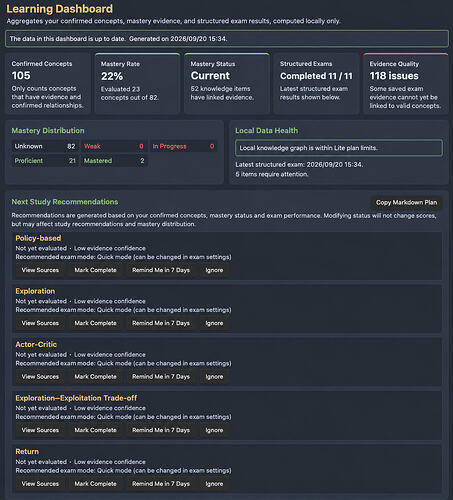Mark Exploration–Exploitation Trade-off complete
Screen dimensions: 453x500
point(95,430)
